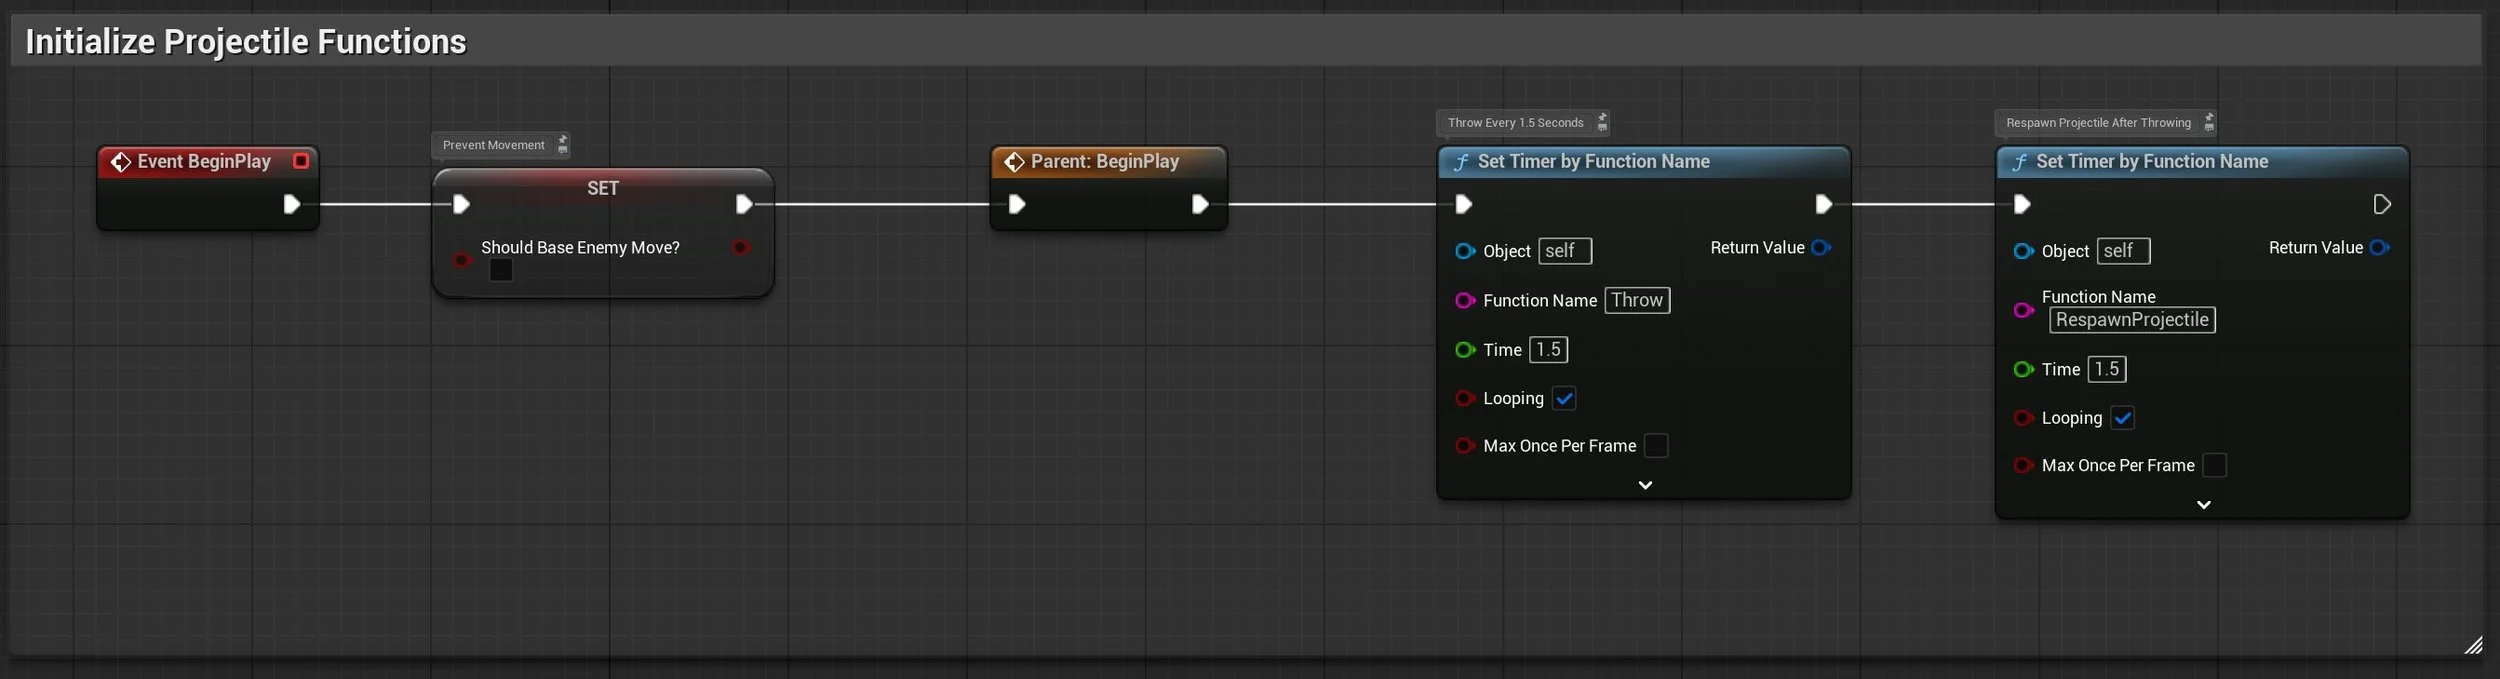Screen dimensions: 2500x679
Task: Expand advanced pins on RespawnProjectile timer node
Action: 2203,505
